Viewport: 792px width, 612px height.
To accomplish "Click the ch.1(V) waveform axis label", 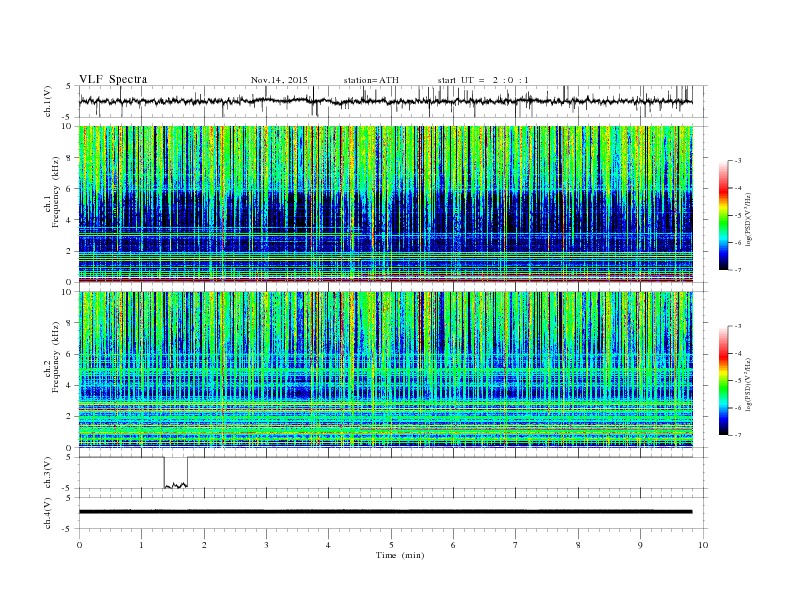I will pos(48,103).
